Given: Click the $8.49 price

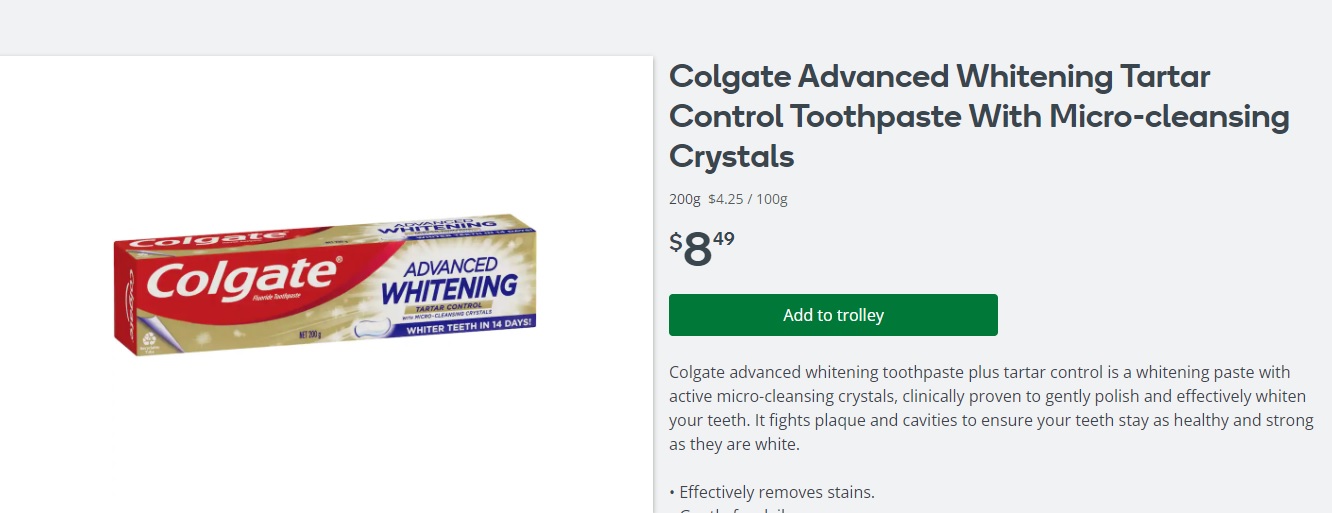Looking at the screenshot, I should [x=702, y=250].
